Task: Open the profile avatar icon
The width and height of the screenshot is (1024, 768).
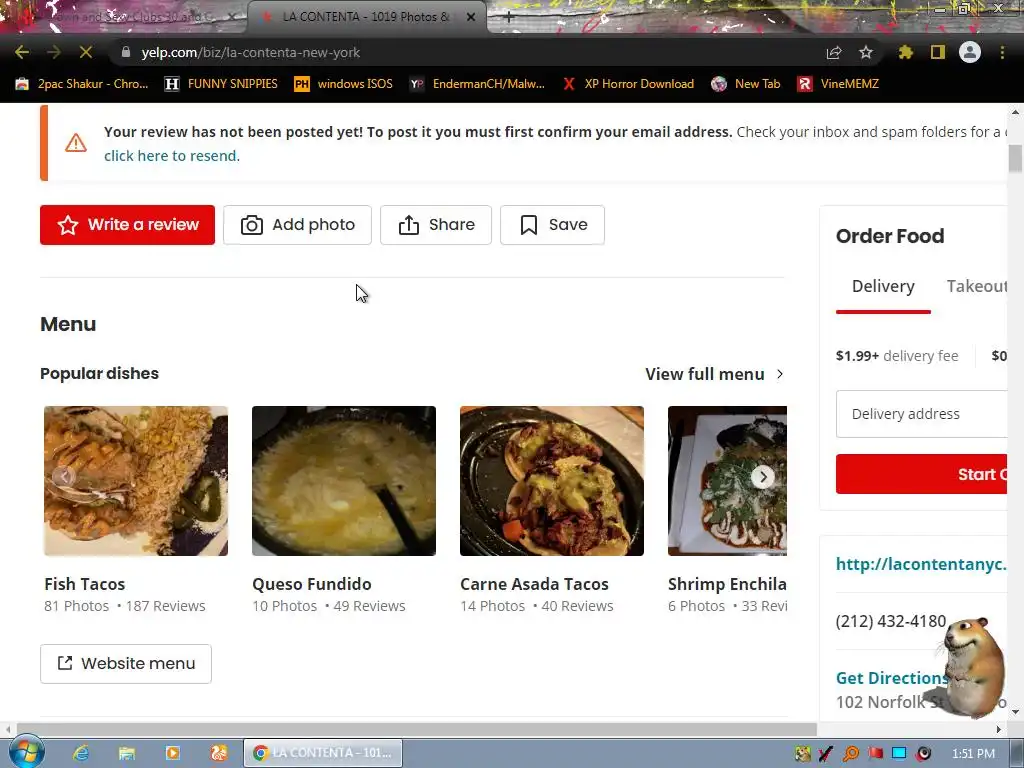Action: coord(970,52)
